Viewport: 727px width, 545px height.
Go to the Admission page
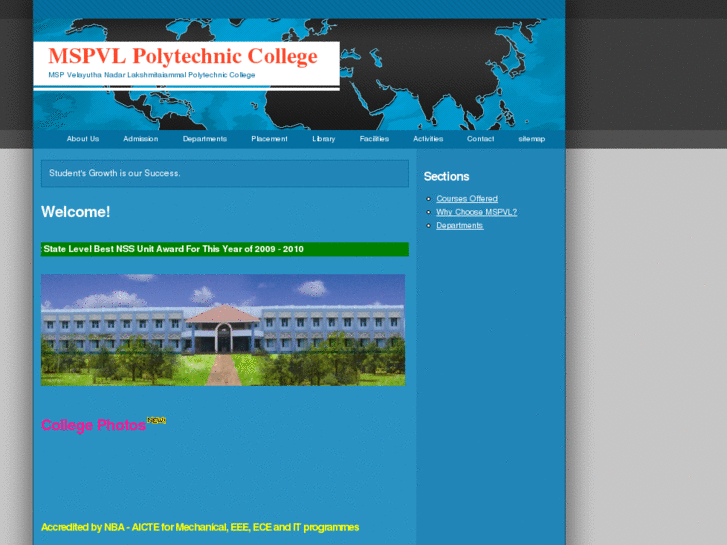click(x=140, y=139)
